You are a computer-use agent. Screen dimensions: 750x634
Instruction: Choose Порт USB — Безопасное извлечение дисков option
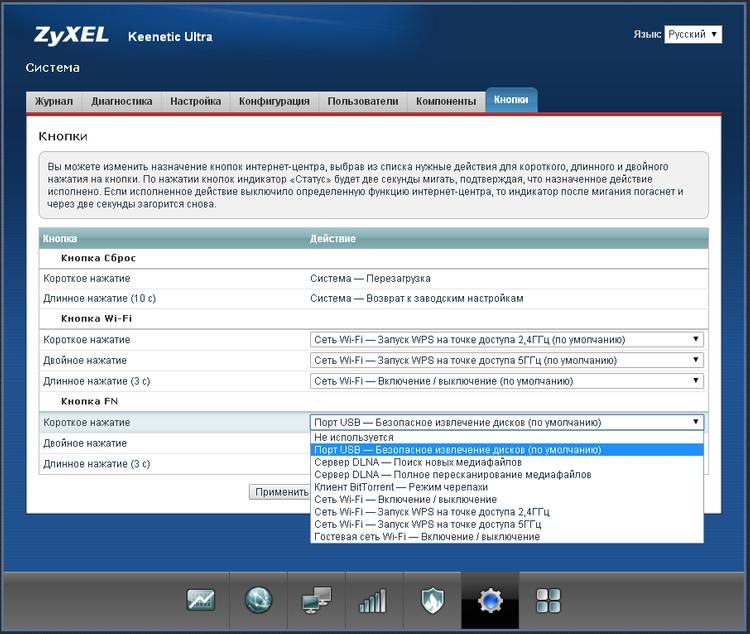(507, 450)
